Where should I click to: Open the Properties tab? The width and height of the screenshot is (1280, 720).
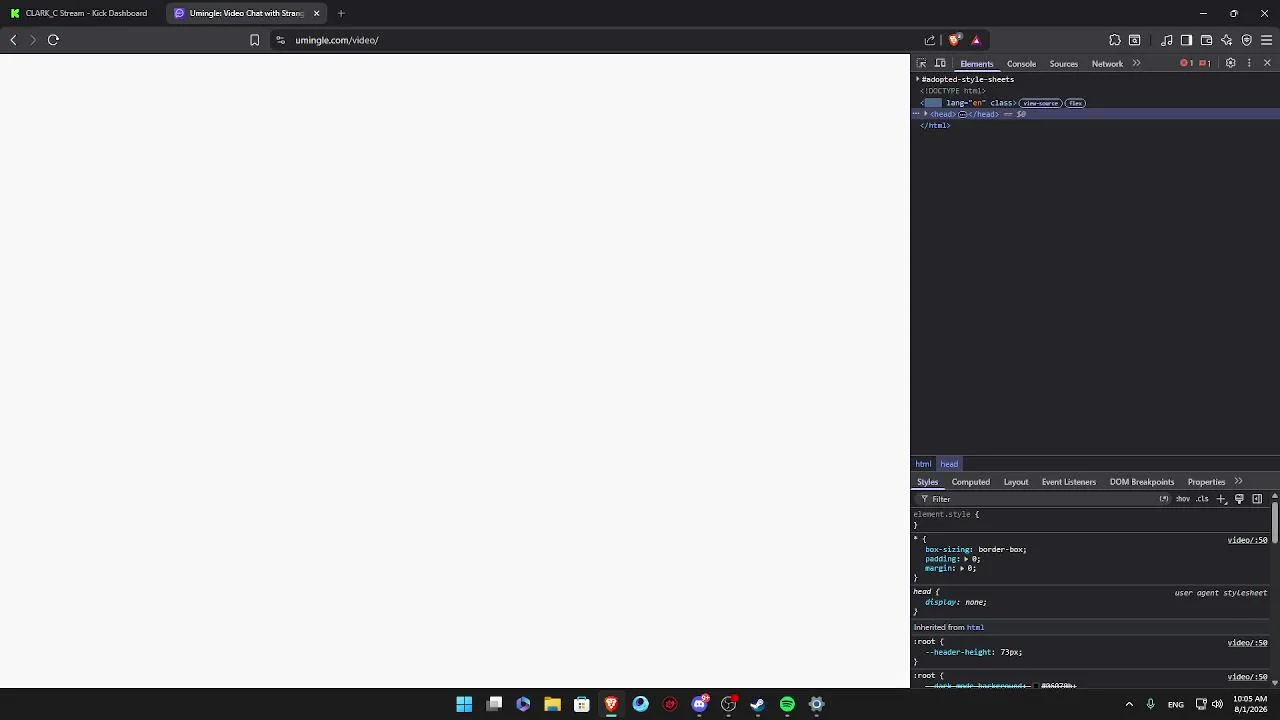(x=1206, y=482)
